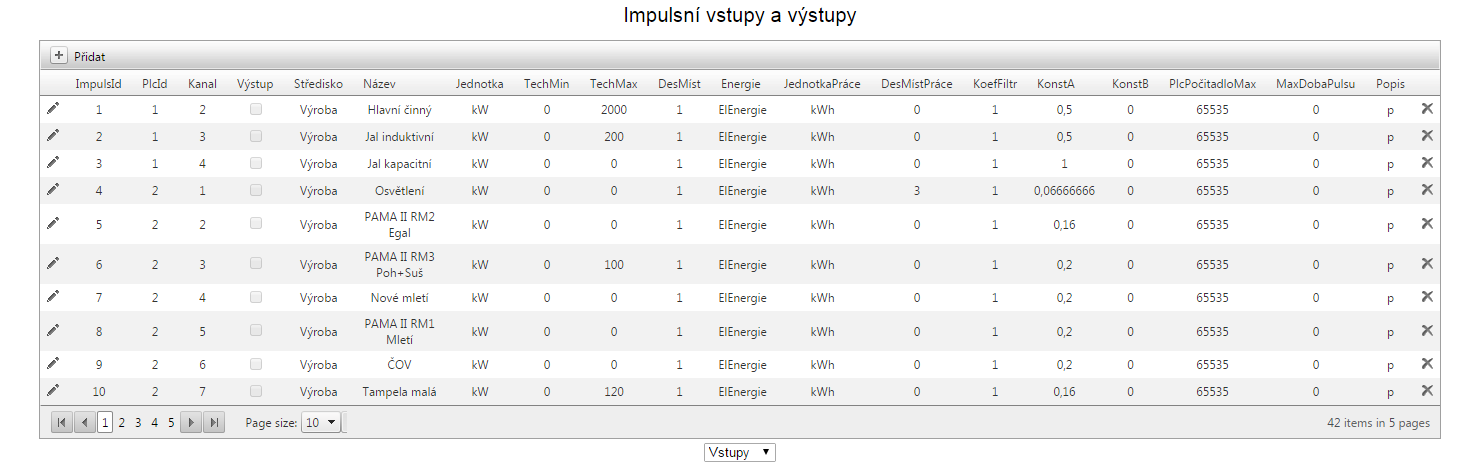Image resolution: width=1482 pixels, height=464 pixels.
Task: Remove Tampela malá row via X icon
Action: pyautogui.click(x=1427, y=391)
